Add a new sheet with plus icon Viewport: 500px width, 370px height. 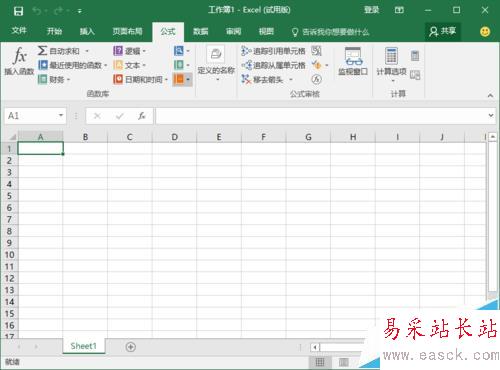click(x=131, y=347)
